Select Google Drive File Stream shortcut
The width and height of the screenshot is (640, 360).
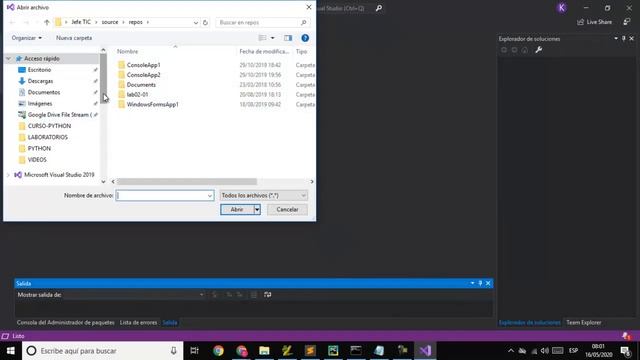click(x=60, y=115)
